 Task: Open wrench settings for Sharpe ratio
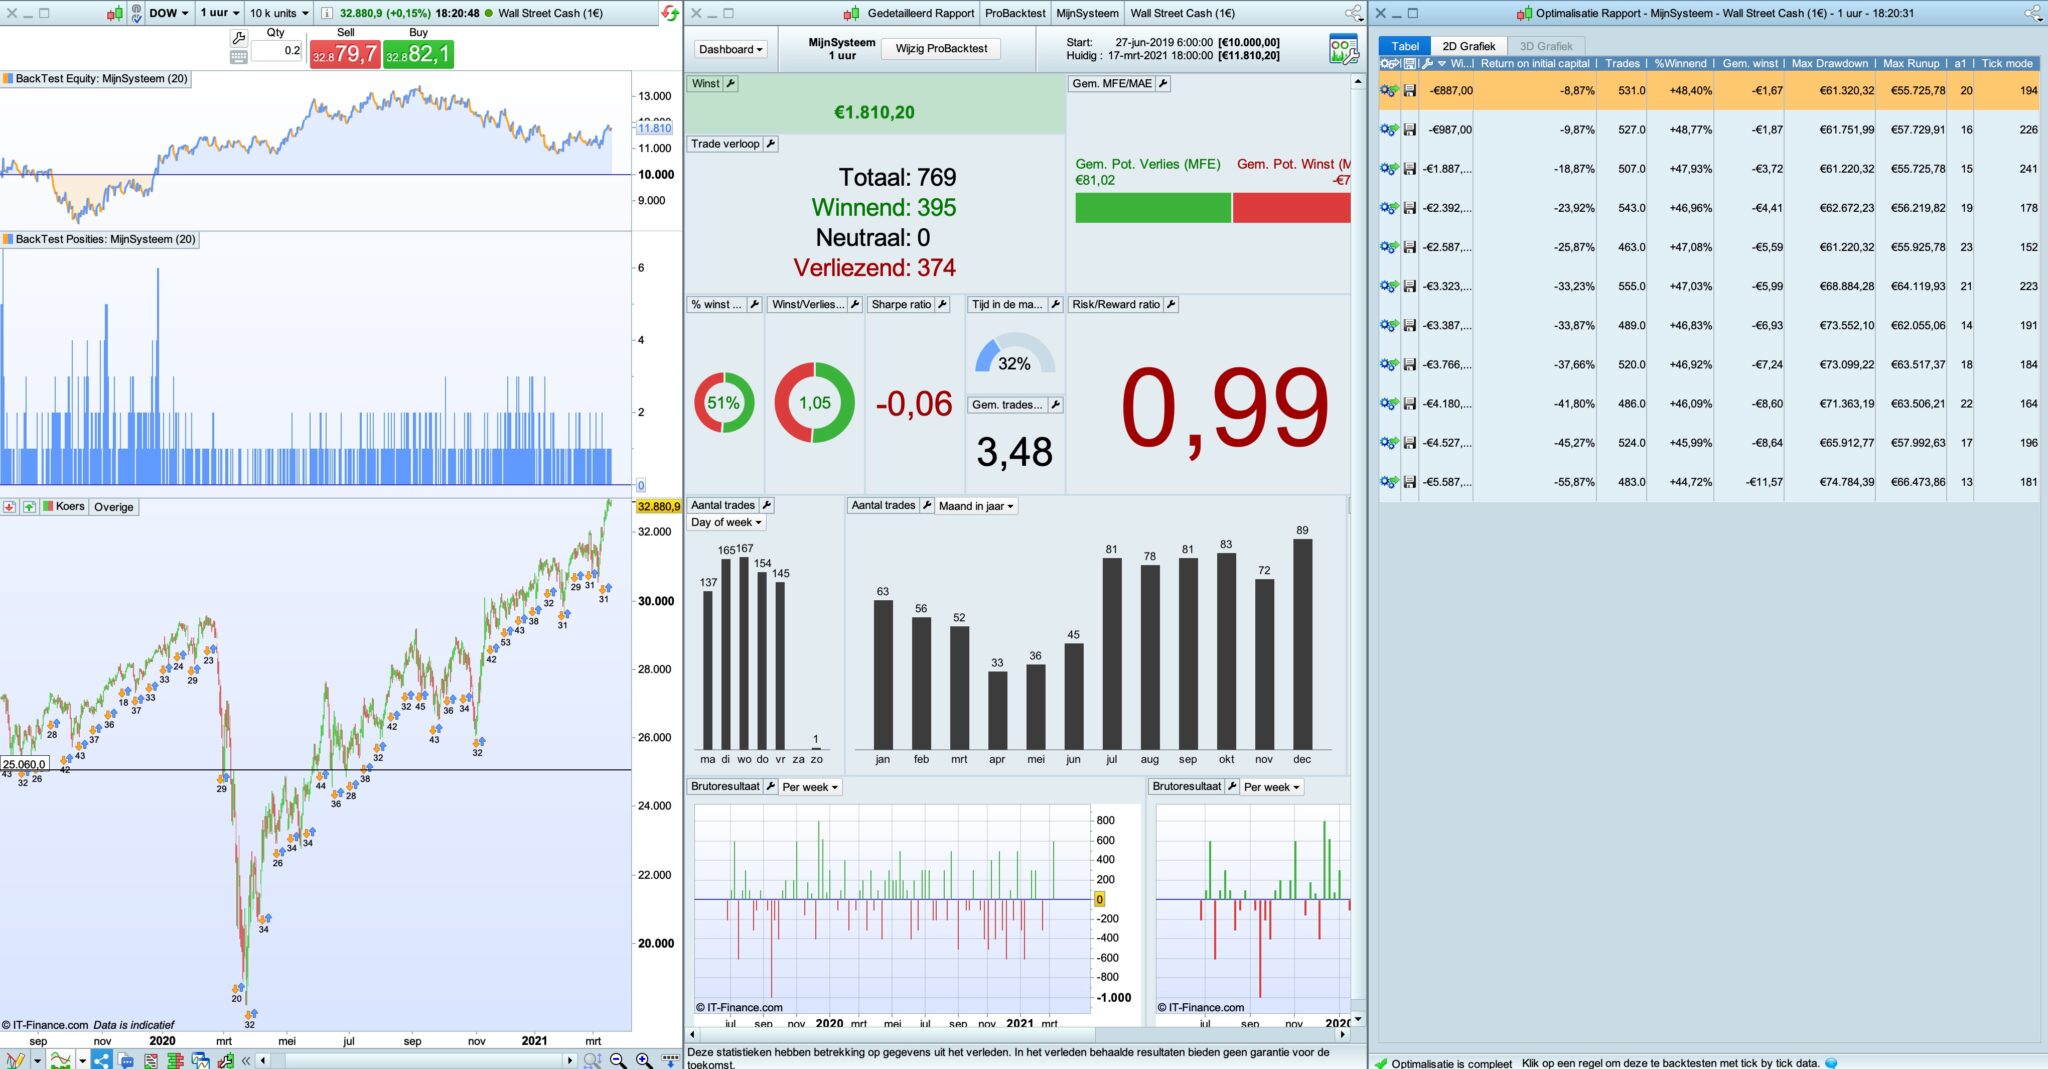tap(942, 304)
